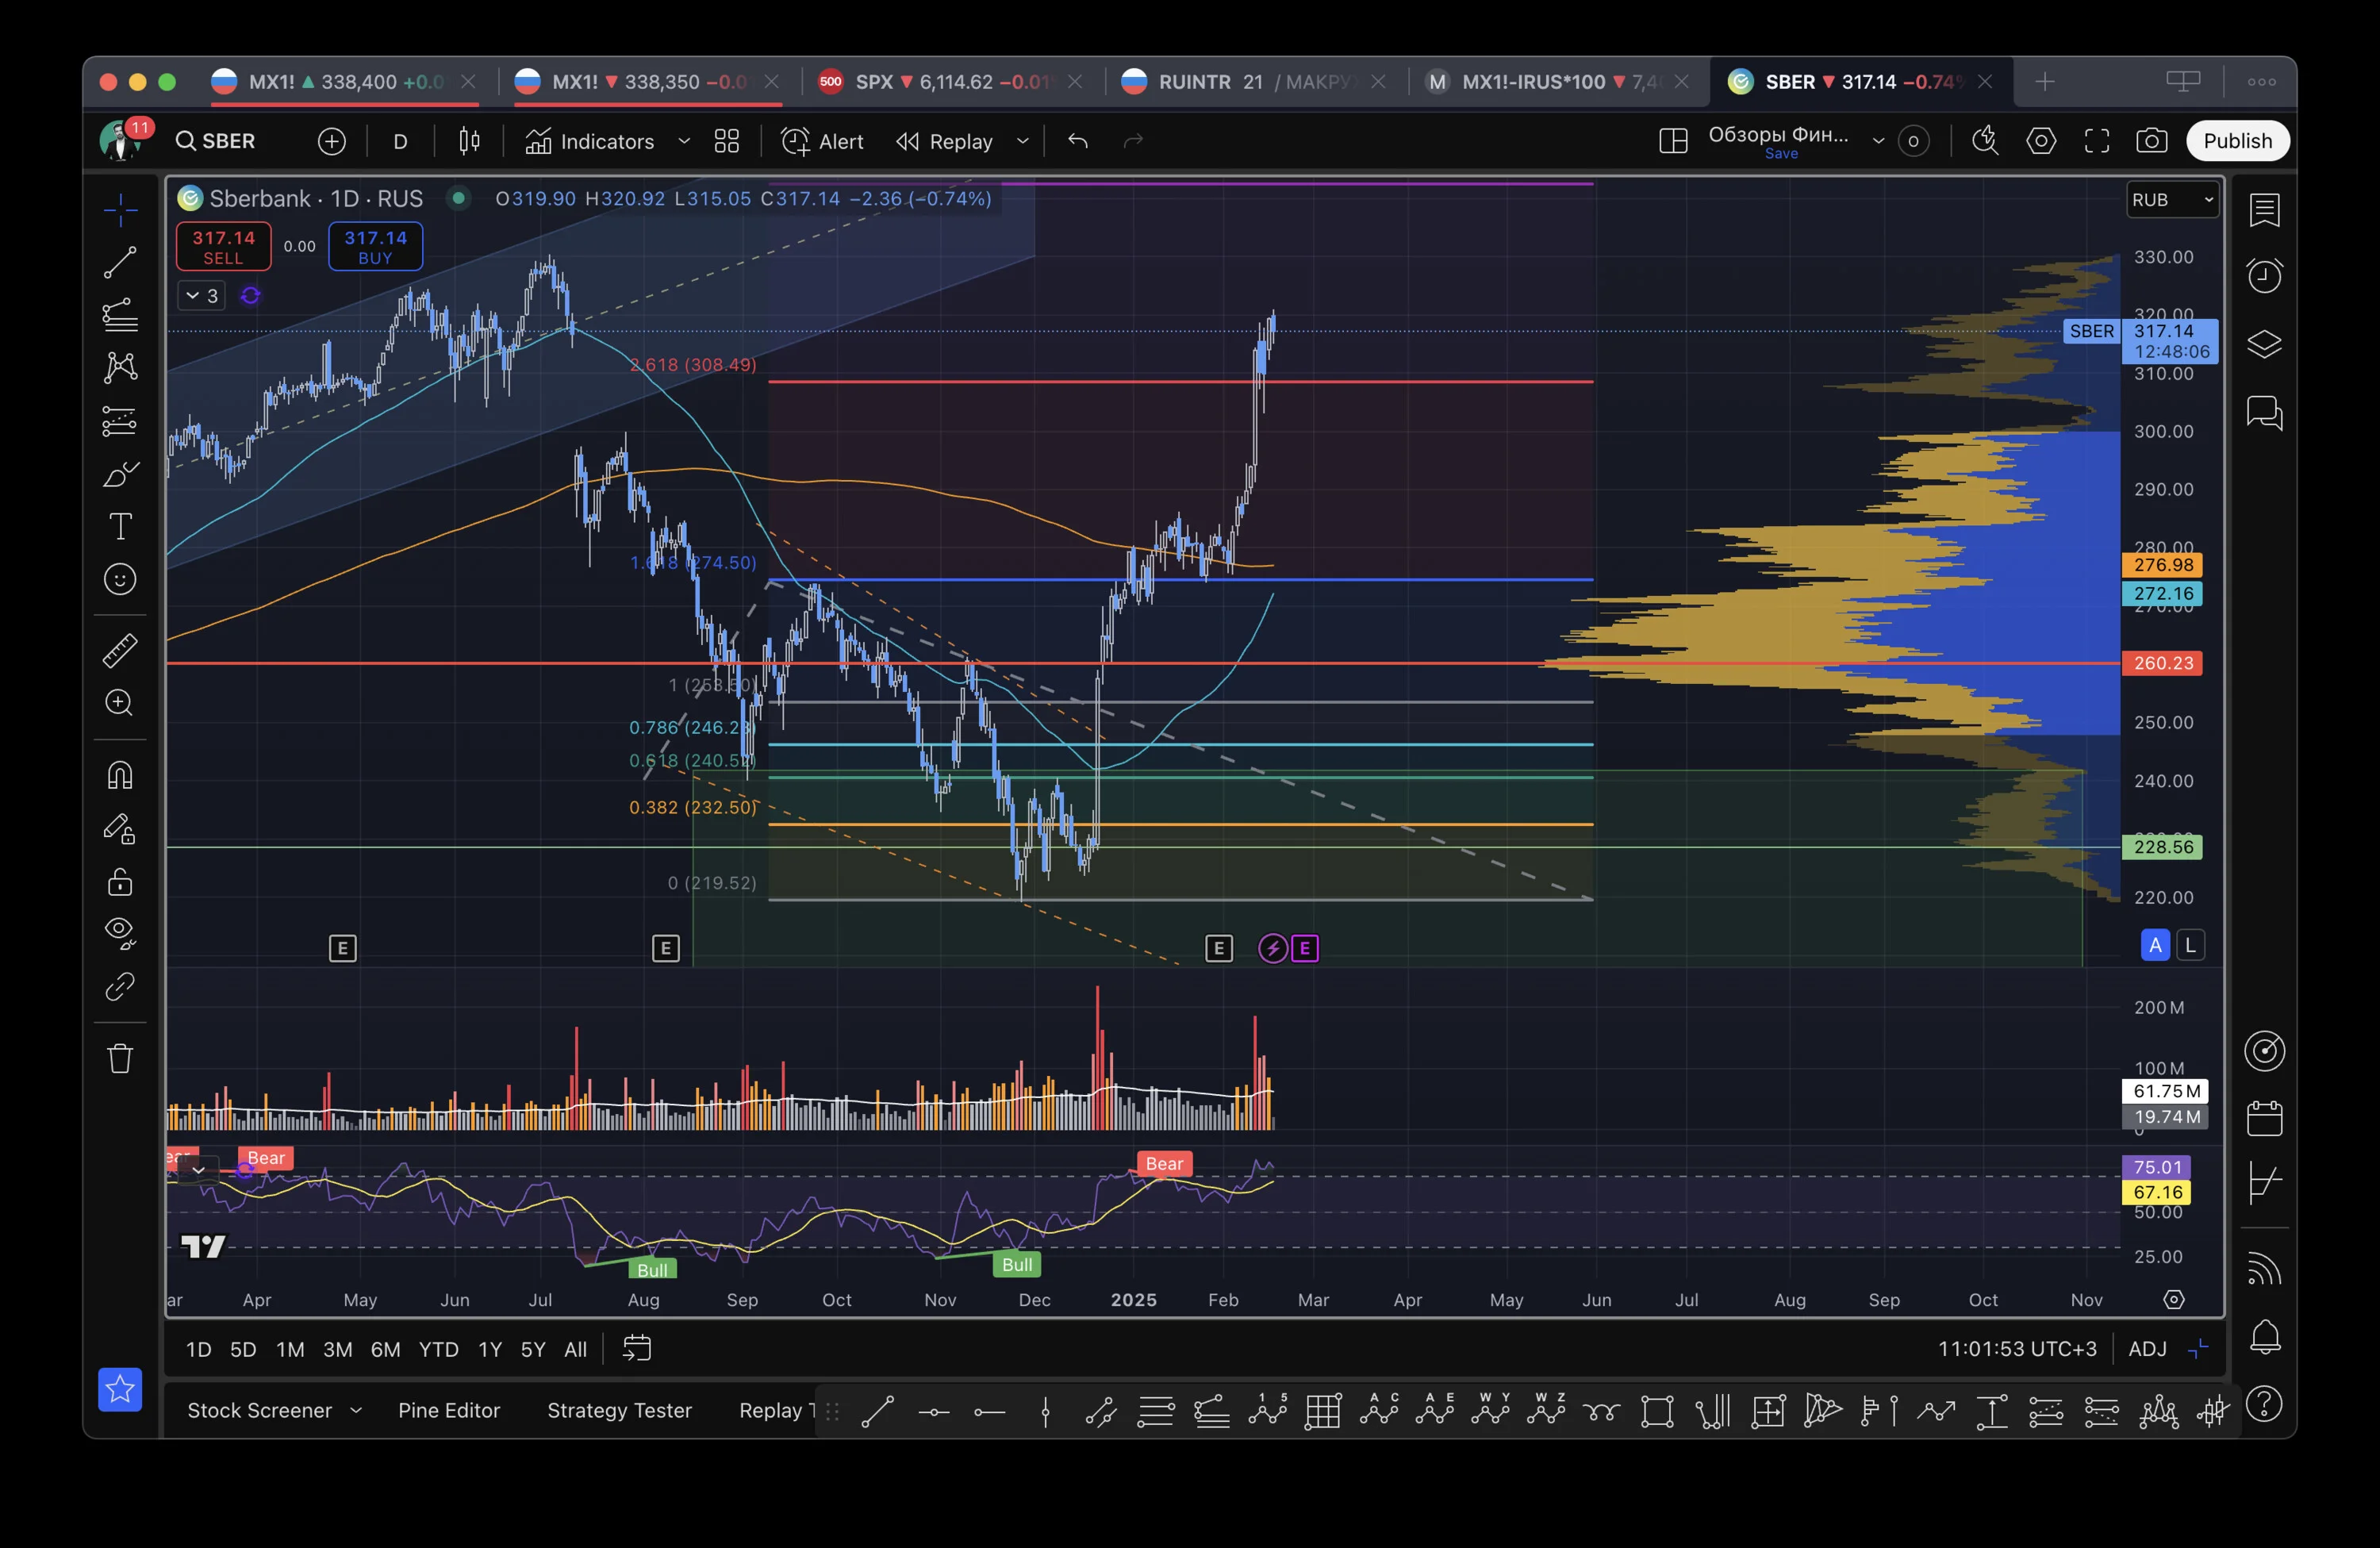Viewport: 2380px width, 1548px height.
Task: Toggle log scale with the L button
Action: [2191, 945]
